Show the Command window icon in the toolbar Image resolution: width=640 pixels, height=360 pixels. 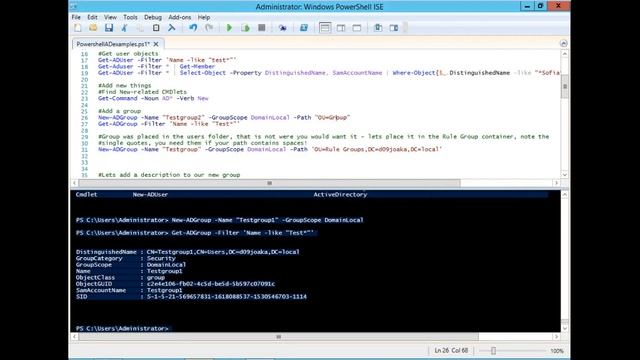point(378,28)
